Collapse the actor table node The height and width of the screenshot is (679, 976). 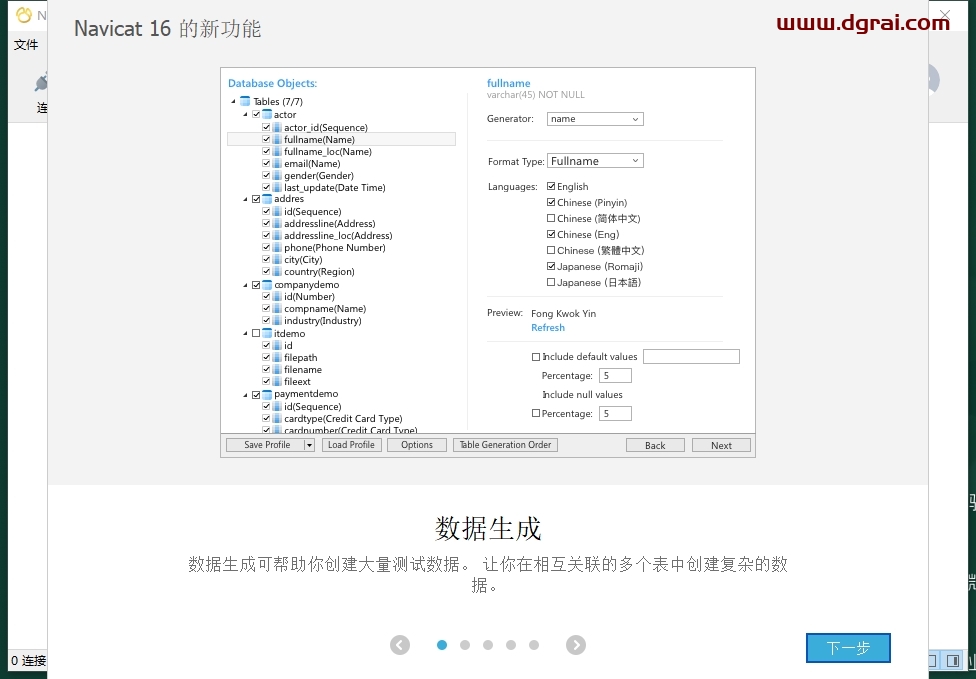245,115
